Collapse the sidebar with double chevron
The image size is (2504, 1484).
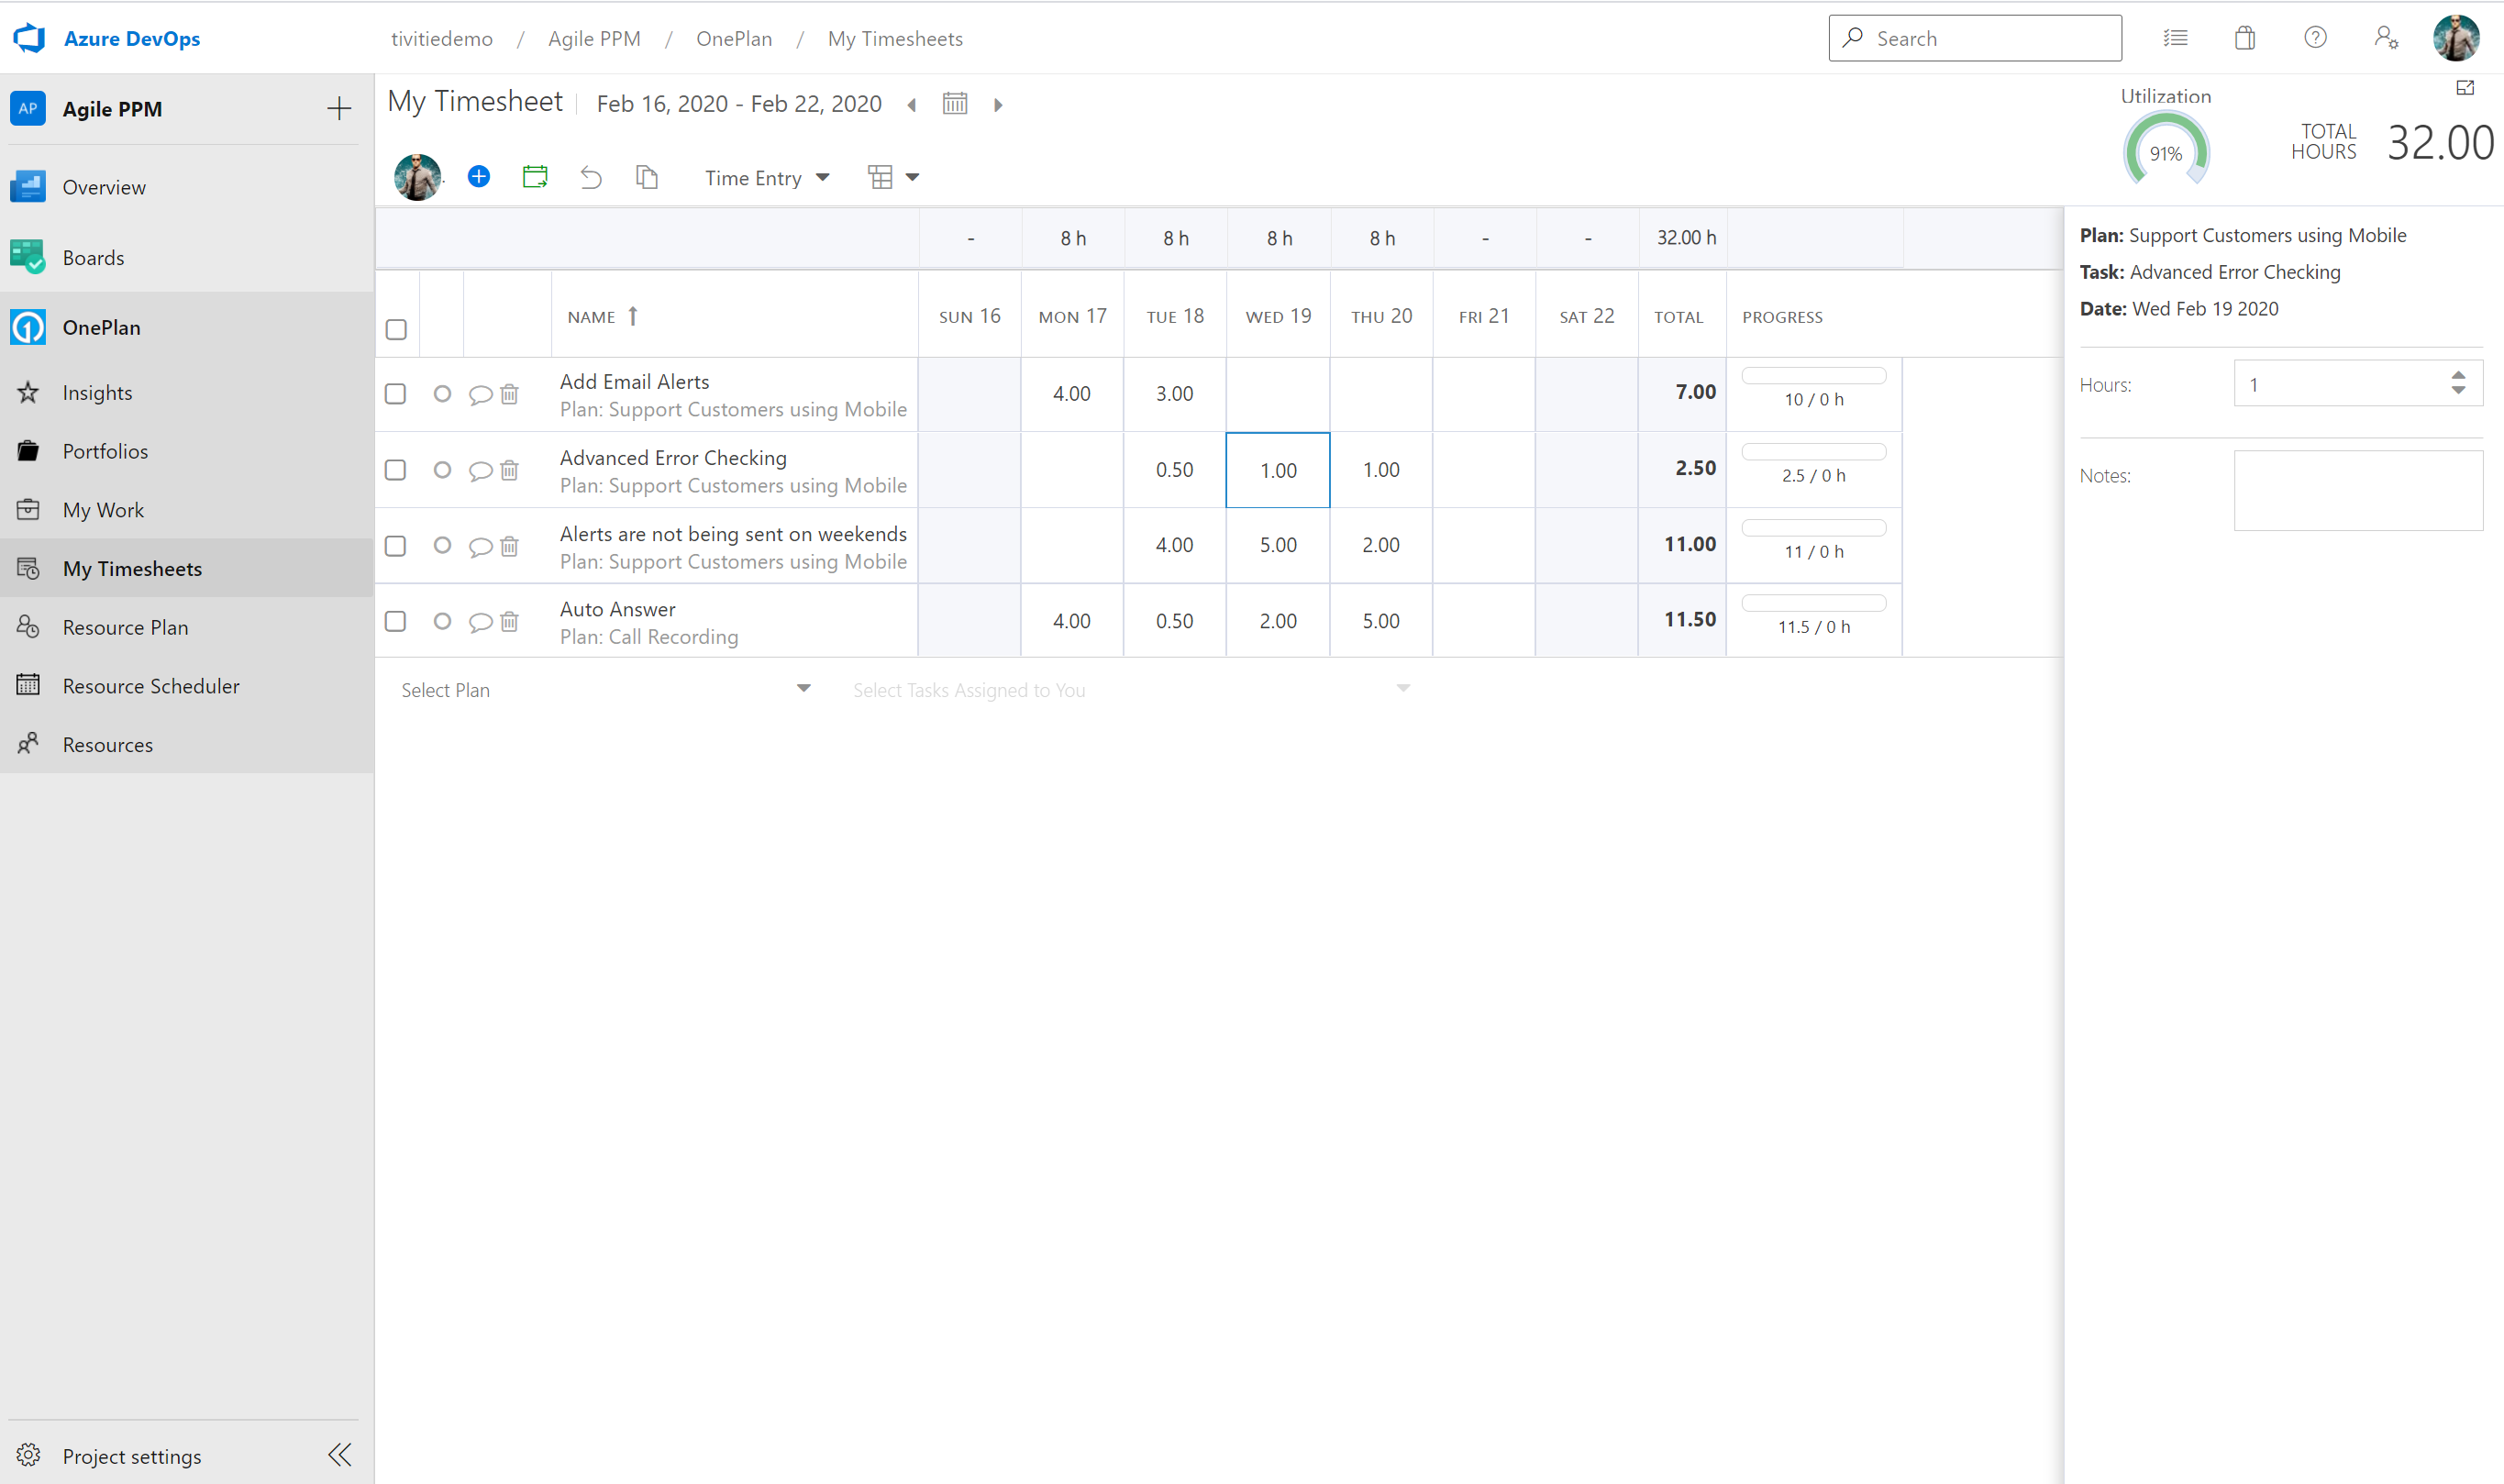click(340, 1455)
